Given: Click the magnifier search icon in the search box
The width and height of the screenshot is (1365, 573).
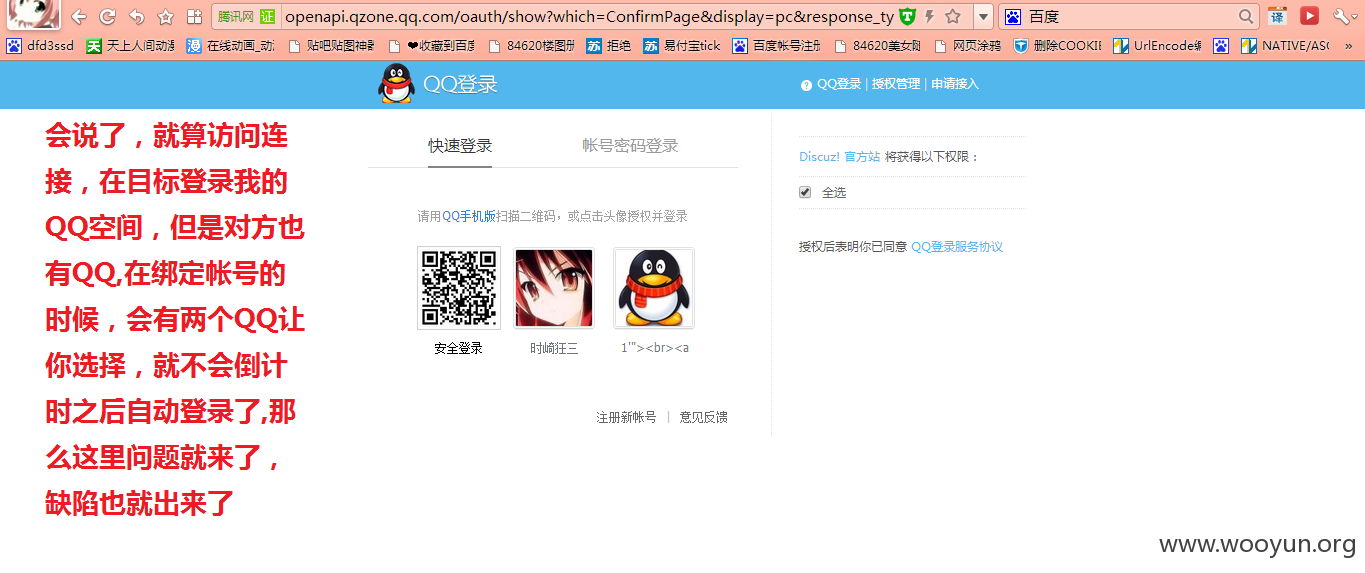Looking at the screenshot, I should pos(1246,17).
